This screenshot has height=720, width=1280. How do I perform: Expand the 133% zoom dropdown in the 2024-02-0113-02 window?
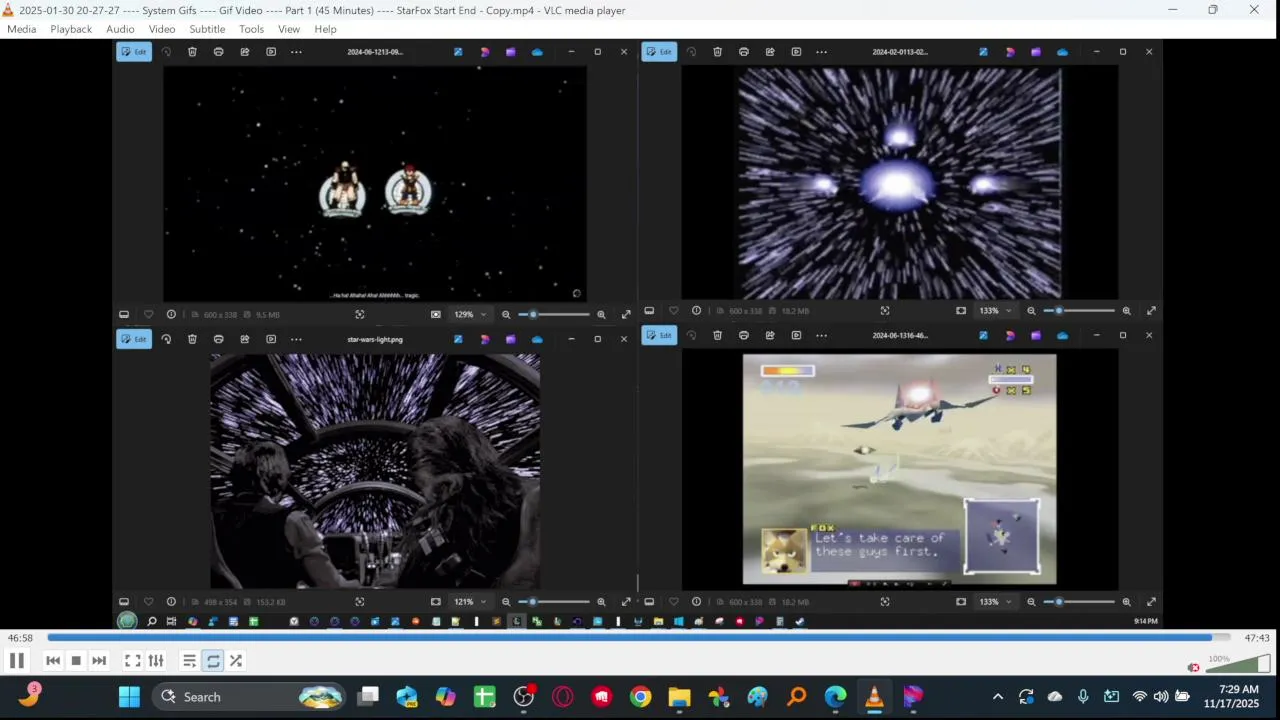point(995,311)
